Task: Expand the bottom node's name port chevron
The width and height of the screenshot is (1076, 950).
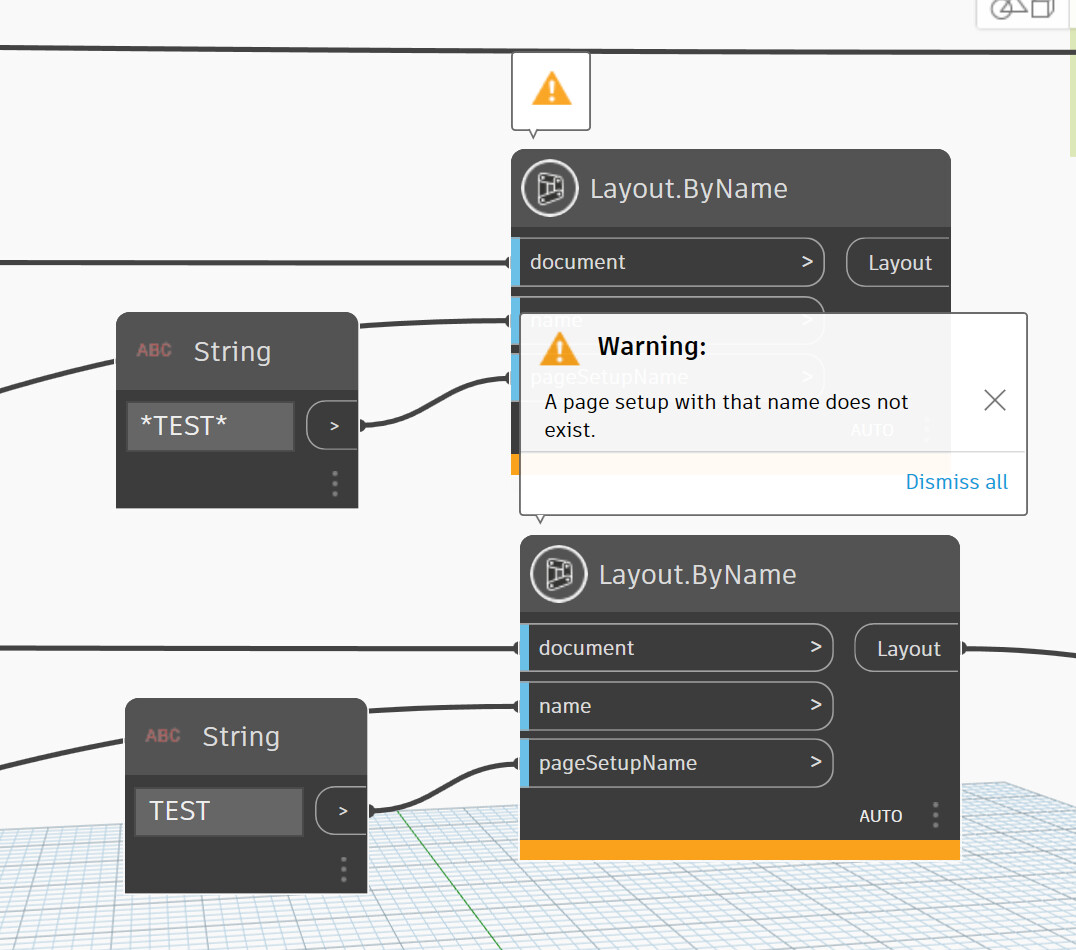Action: point(816,704)
